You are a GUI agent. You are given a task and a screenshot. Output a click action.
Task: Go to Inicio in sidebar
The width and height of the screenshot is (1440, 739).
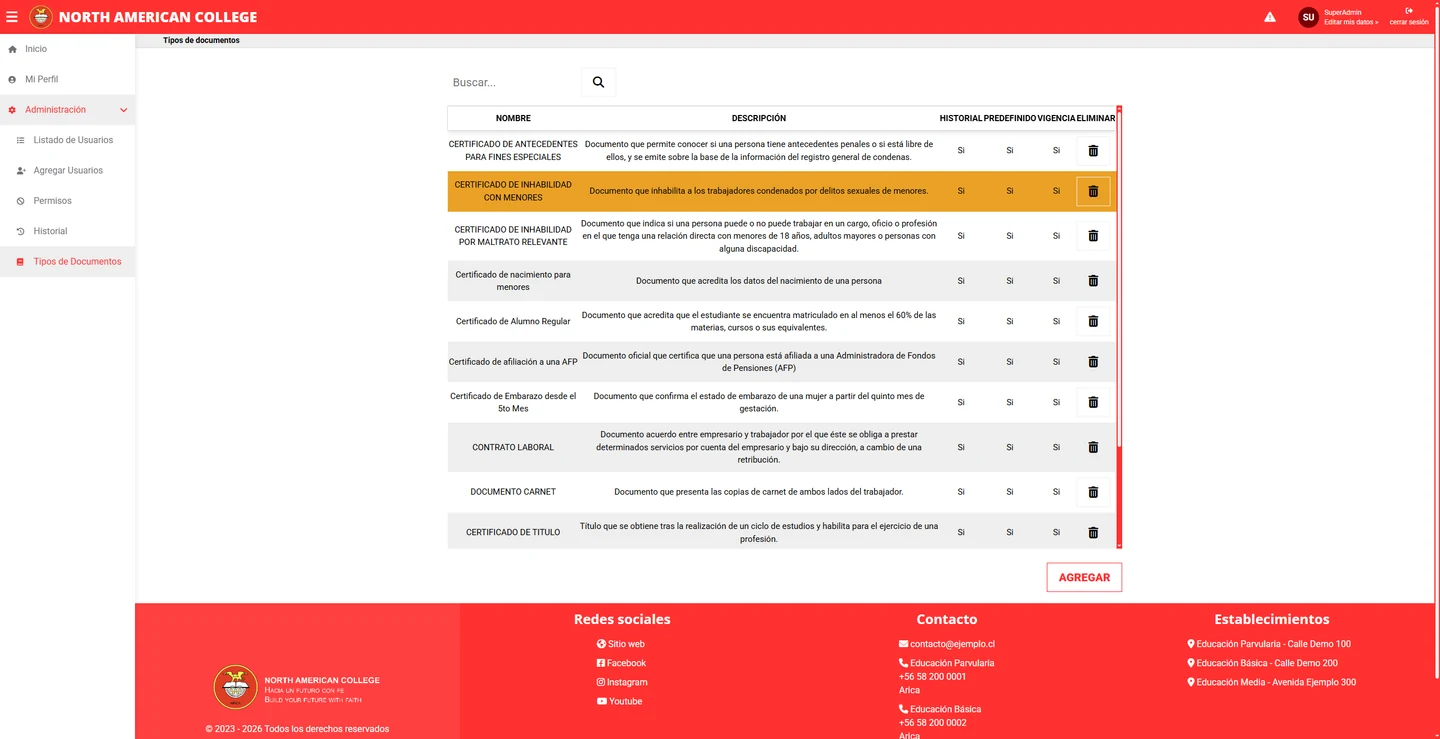point(36,49)
